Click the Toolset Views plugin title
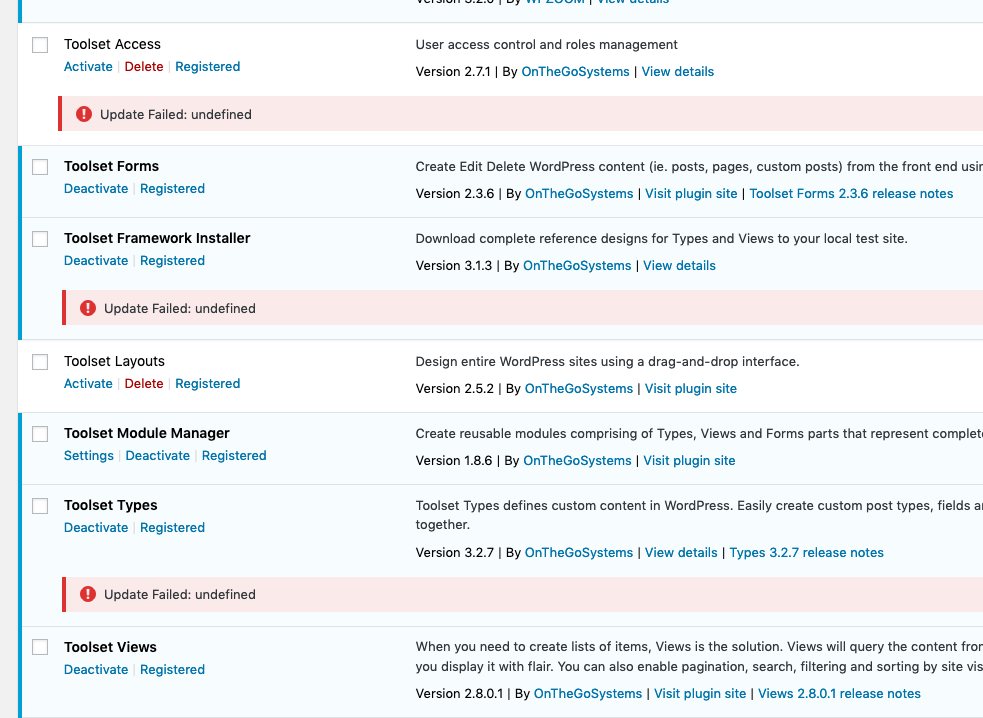Image resolution: width=983 pixels, height=718 pixels. point(110,647)
